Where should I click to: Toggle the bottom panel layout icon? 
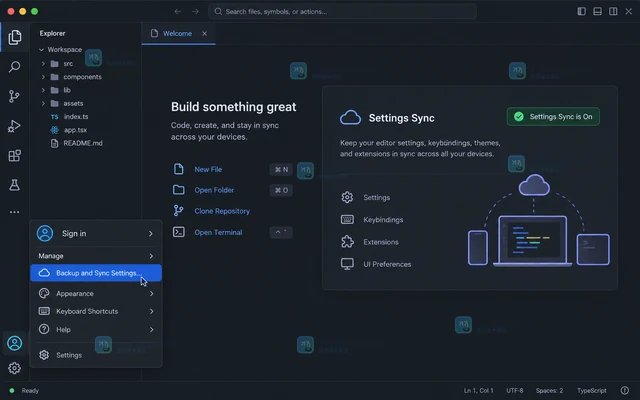coord(597,11)
